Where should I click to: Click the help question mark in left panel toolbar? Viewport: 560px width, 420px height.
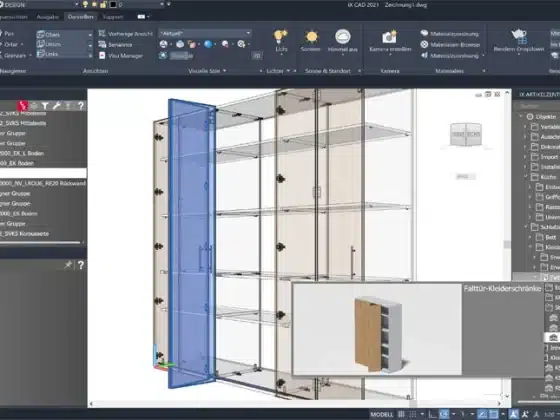[x=81, y=105]
